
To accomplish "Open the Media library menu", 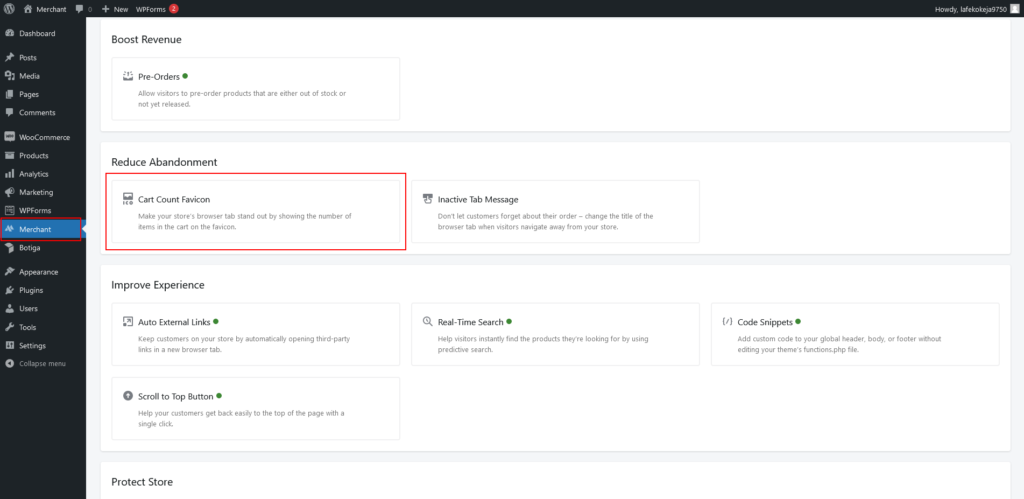I will (43, 76).
